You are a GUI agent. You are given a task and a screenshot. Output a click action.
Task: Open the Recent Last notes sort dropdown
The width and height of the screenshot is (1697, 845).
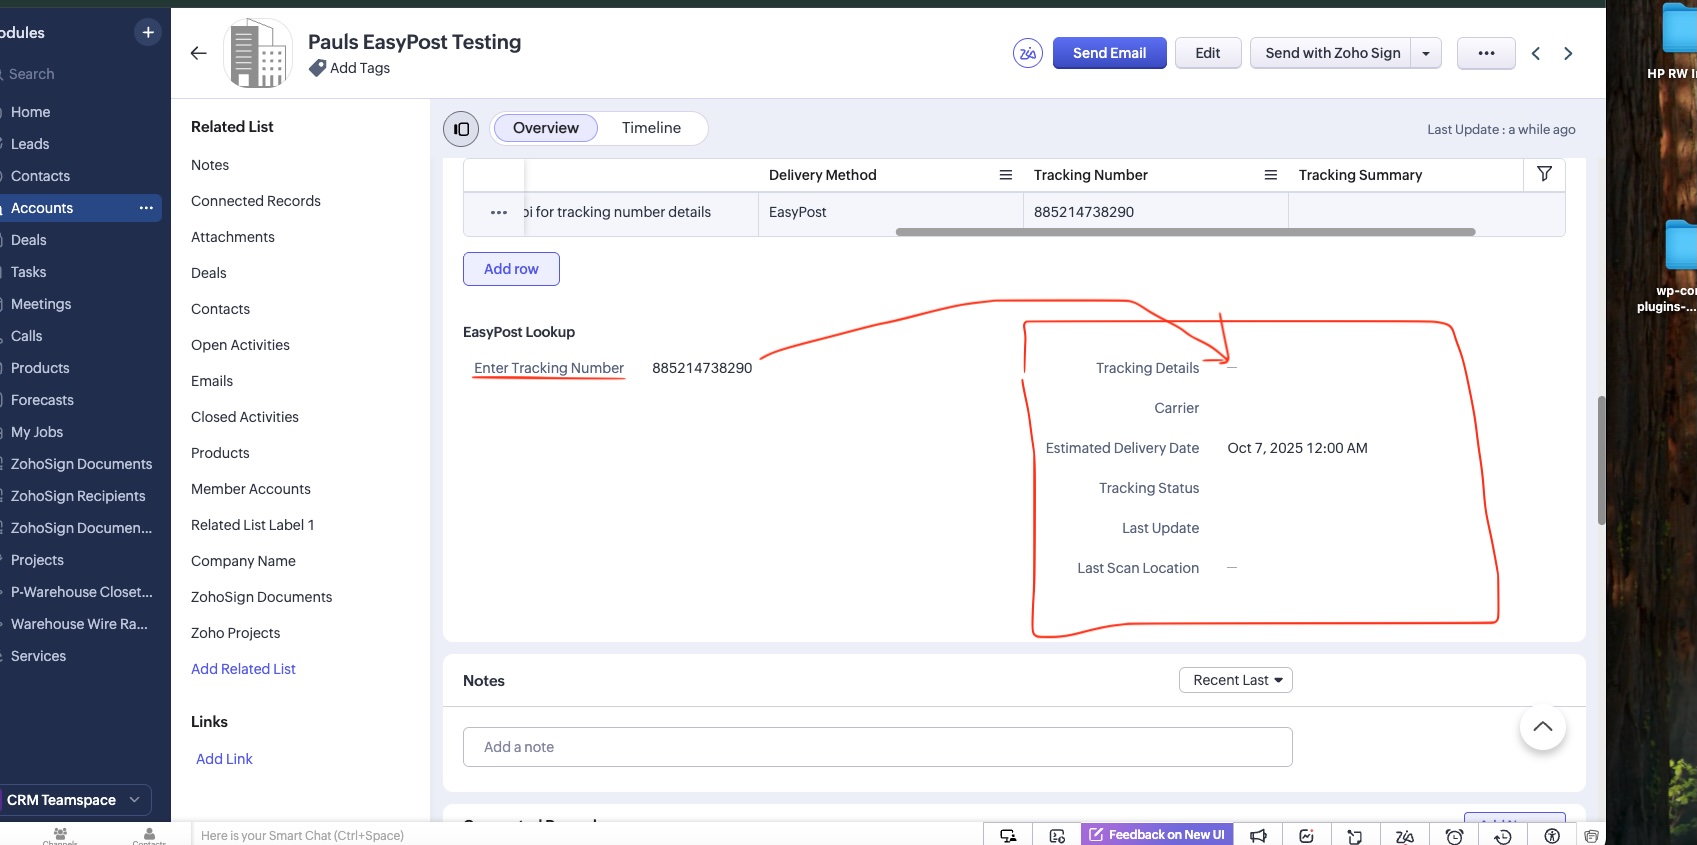tap(1236, 680)
